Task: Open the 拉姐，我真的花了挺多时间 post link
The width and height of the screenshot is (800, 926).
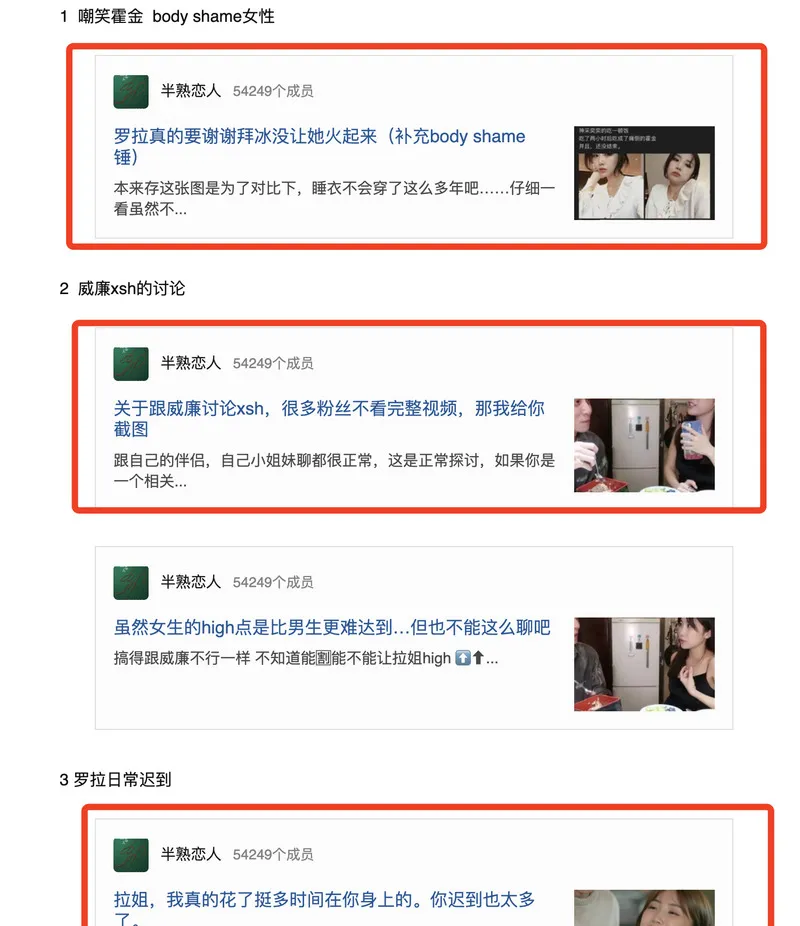Action: point(324,909)
